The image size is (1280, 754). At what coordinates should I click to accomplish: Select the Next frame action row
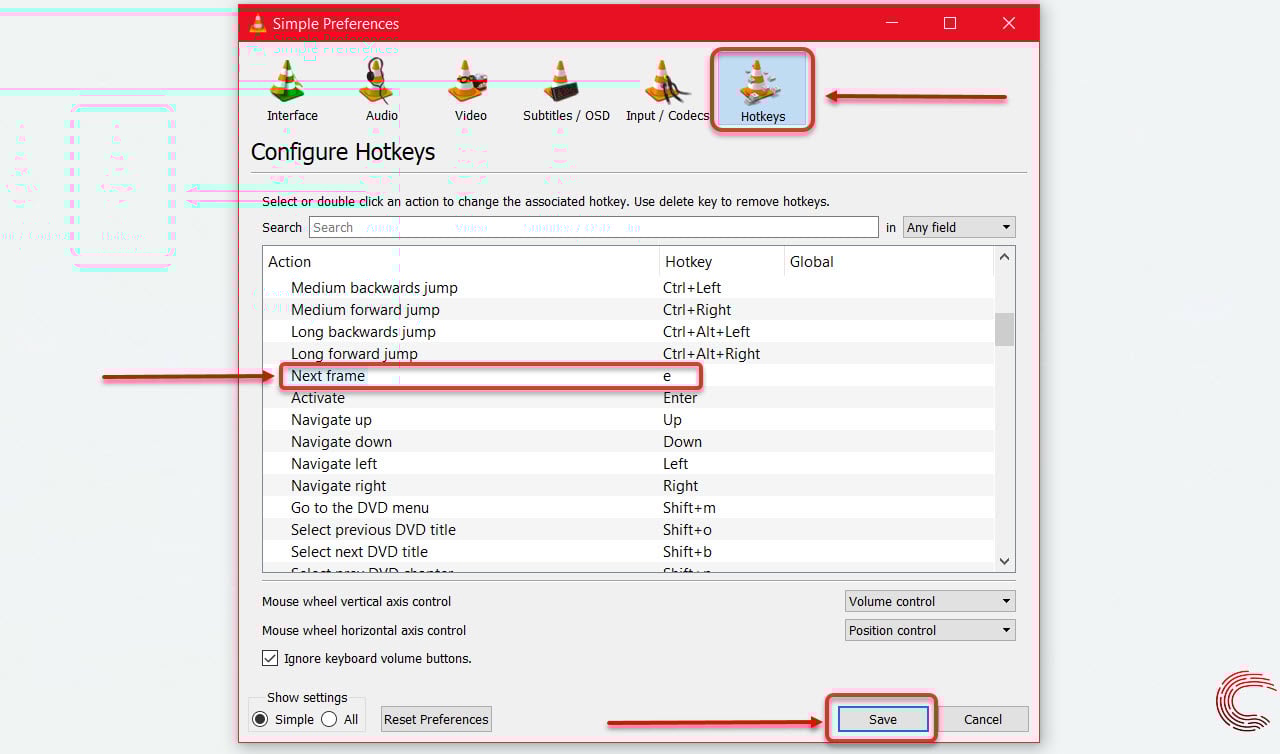click(x=629, y=376)
